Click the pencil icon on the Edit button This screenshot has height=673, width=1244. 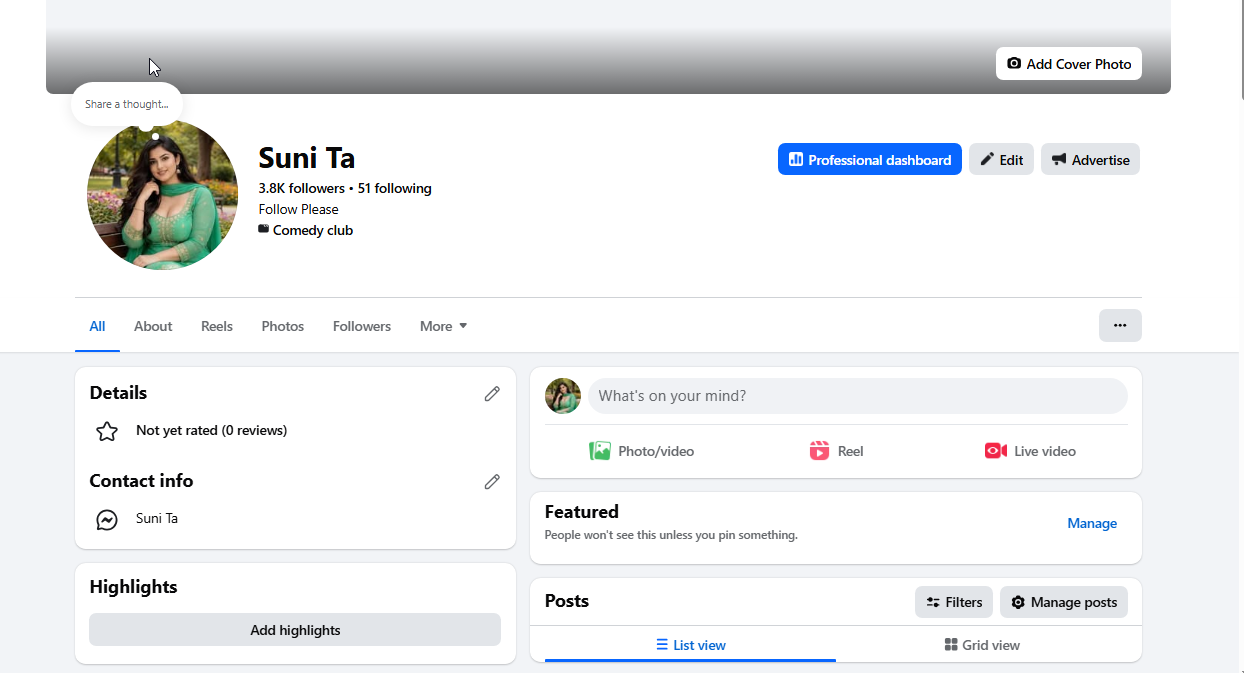[987, 159]
